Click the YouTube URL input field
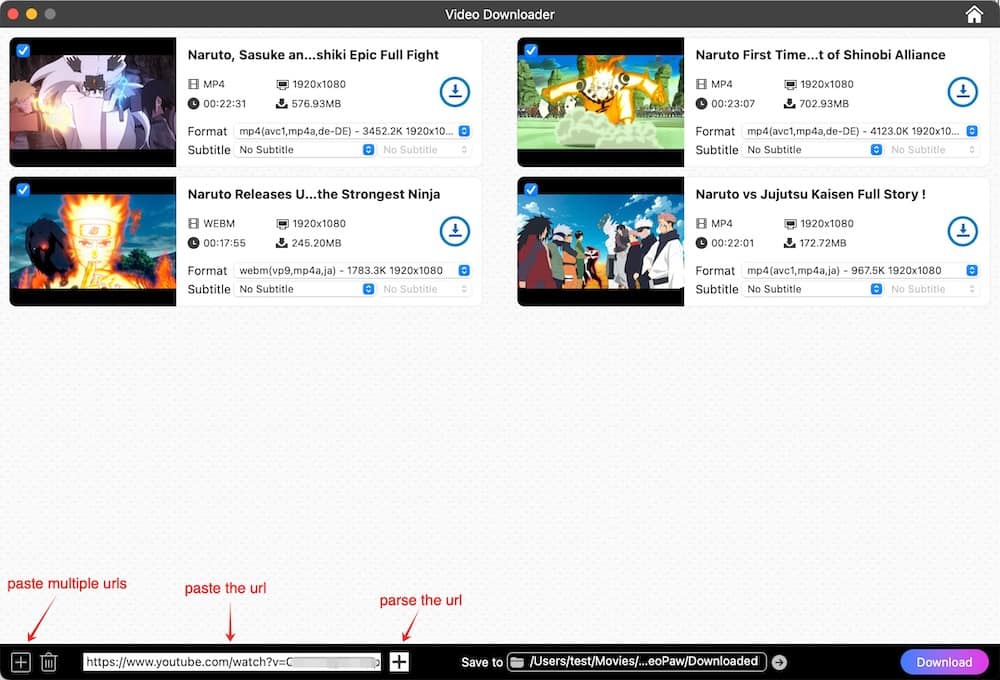 (x=230, y=661)
